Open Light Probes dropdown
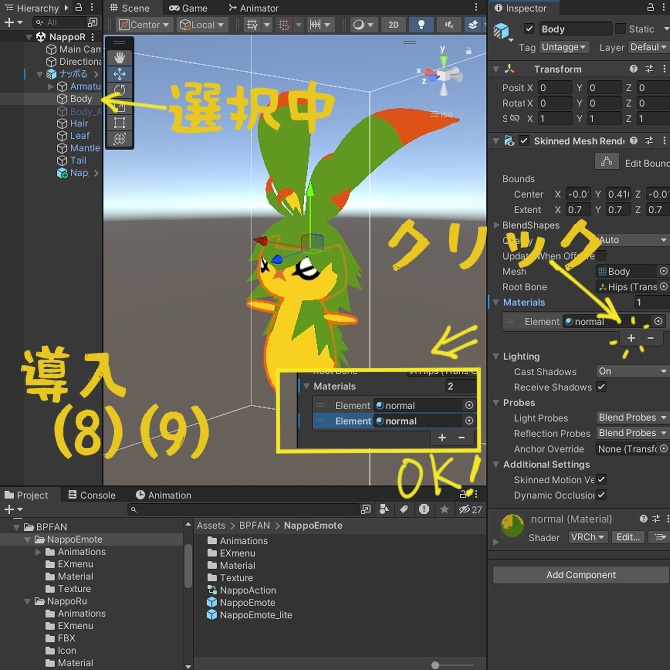The height and width of the screenshot is (670, 670). coord(632,417)
